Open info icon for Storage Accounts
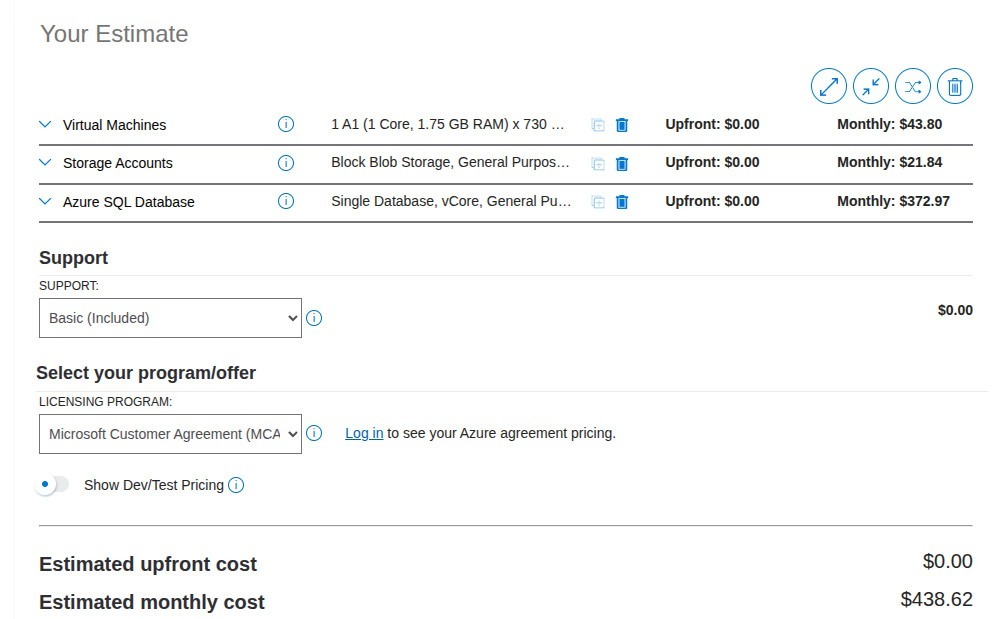The image size is (995, 619). click(x=286, y=163)
